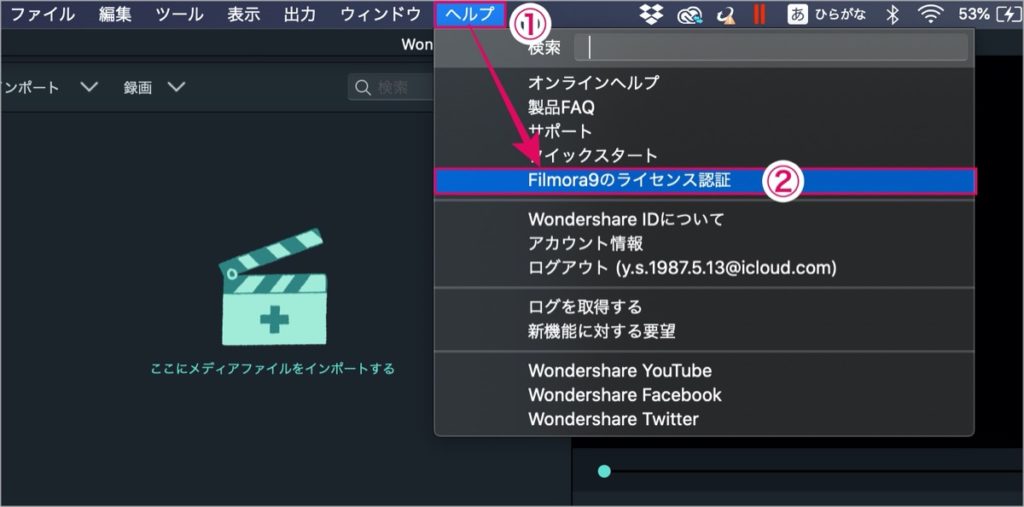Click the help menu 検索 field
The width and height of the screenshot is (1024, 507).
tap(771, 48)
